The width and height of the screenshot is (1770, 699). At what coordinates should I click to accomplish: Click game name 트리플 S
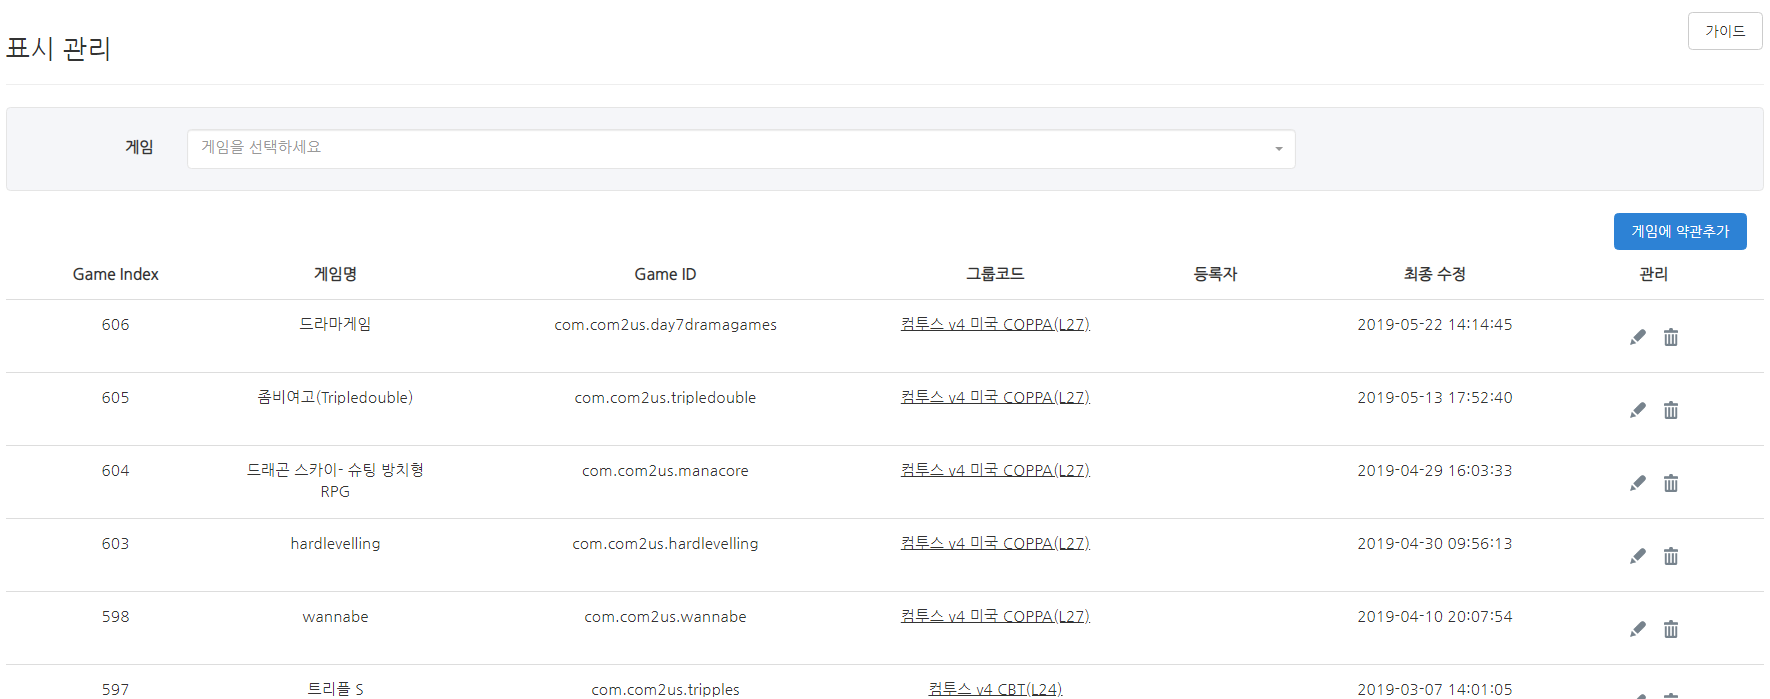[x=335, y=689]
